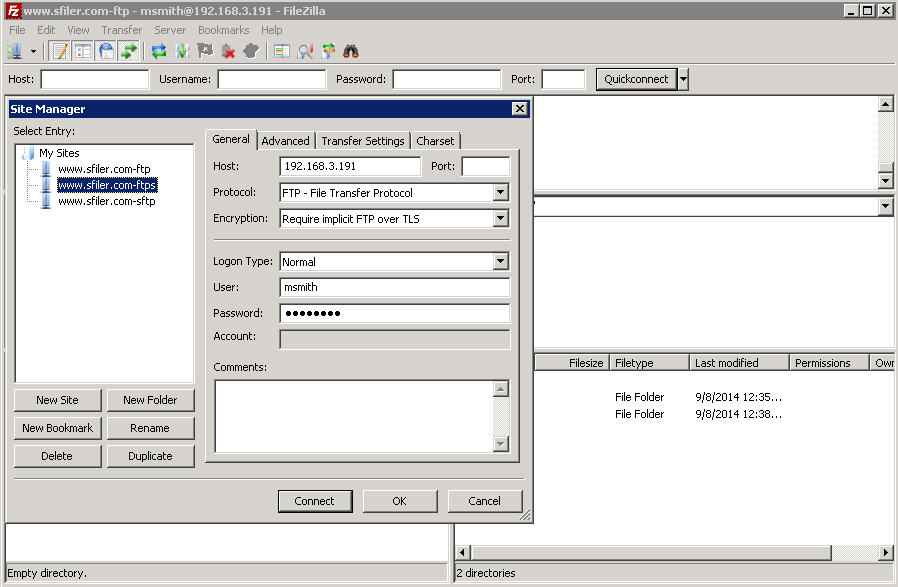Expand the Protocol dropdown
The width and height of the screenshot is (898, 587).
(501, 192)
